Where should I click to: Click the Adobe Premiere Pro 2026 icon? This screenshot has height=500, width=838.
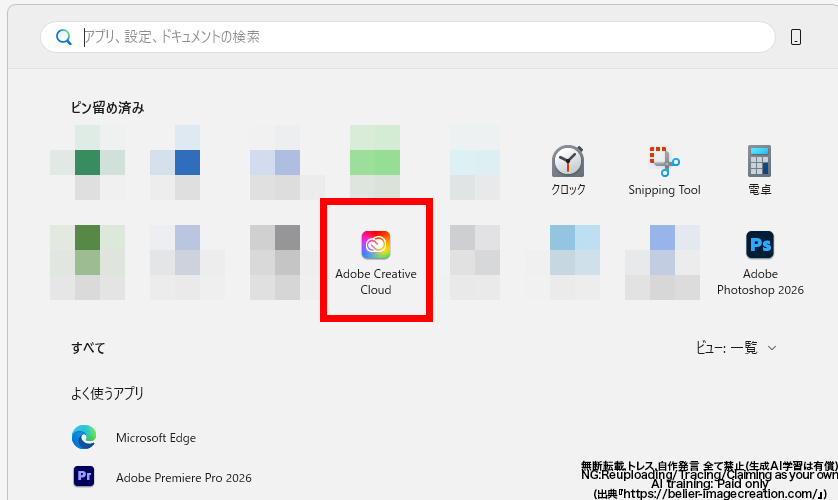(84, 476)
